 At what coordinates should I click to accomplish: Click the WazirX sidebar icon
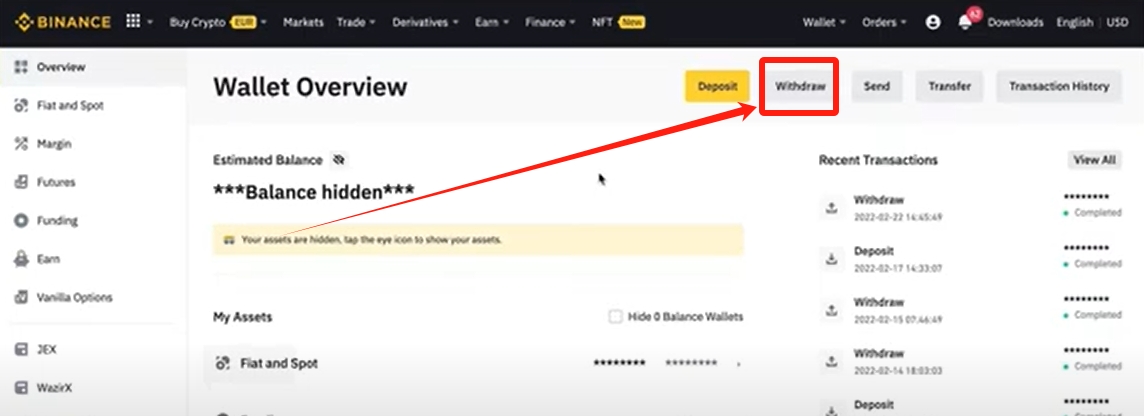click(x=21, y=388)
